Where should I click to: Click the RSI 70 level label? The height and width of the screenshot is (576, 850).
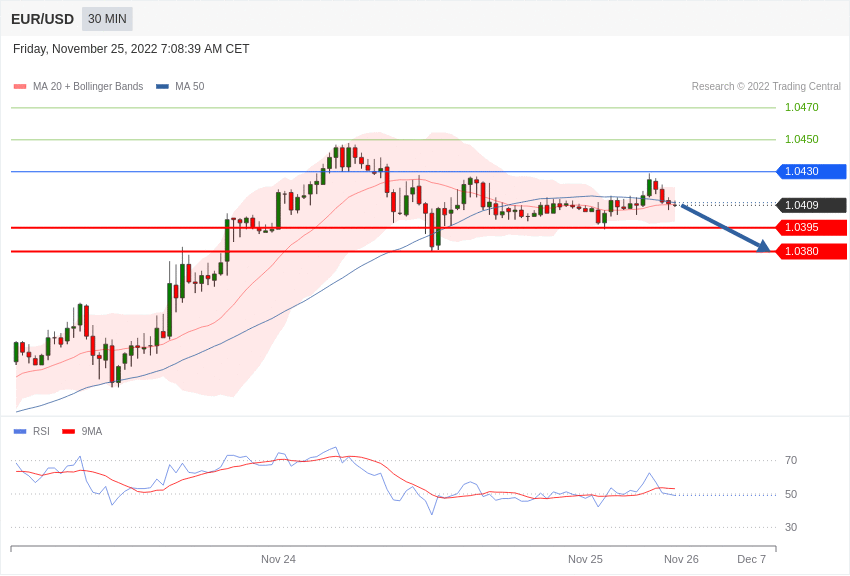tap(791, 461)
